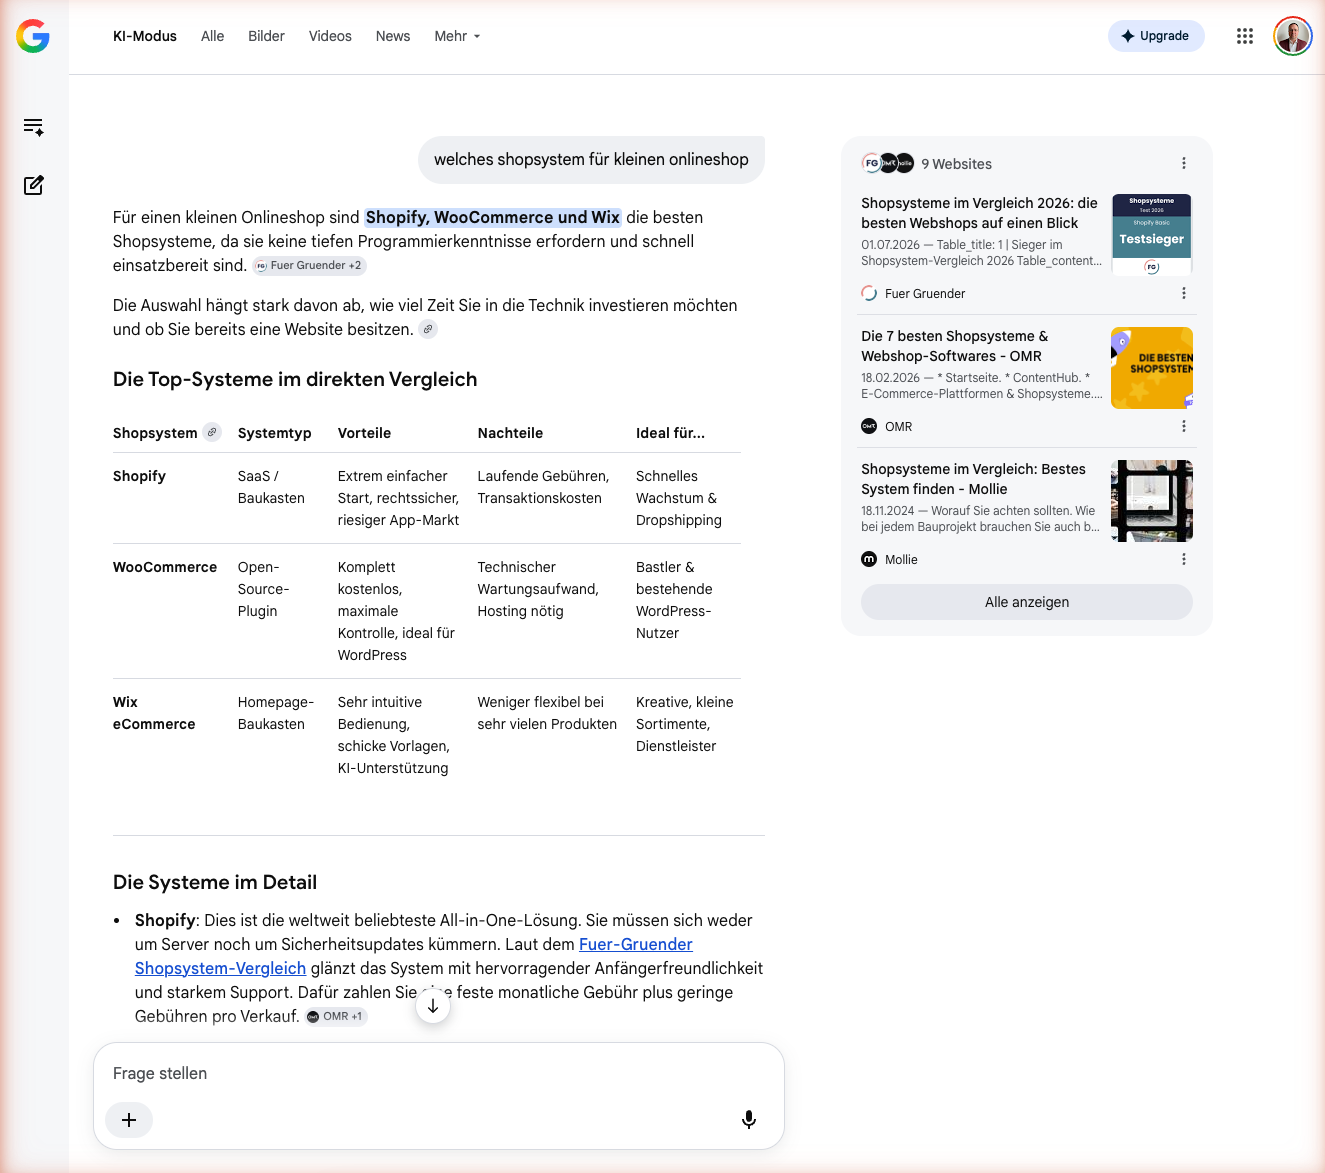Click 'Schnelles Wachstum & Dropshipping' cell

coord(679,498)
